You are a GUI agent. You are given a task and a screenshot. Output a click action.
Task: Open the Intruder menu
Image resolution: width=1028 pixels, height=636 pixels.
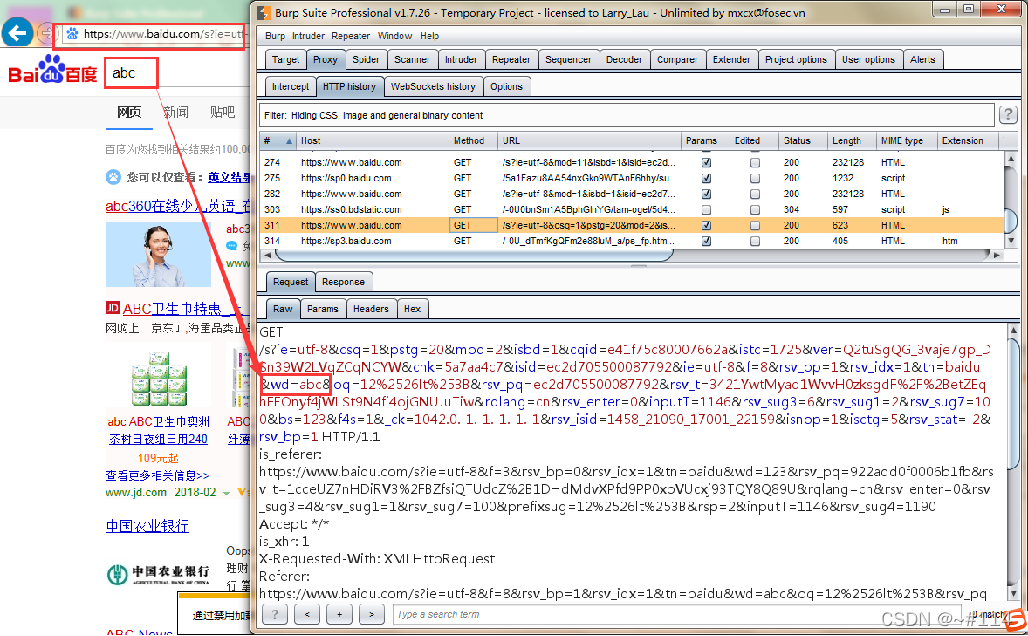coord(308,36)
